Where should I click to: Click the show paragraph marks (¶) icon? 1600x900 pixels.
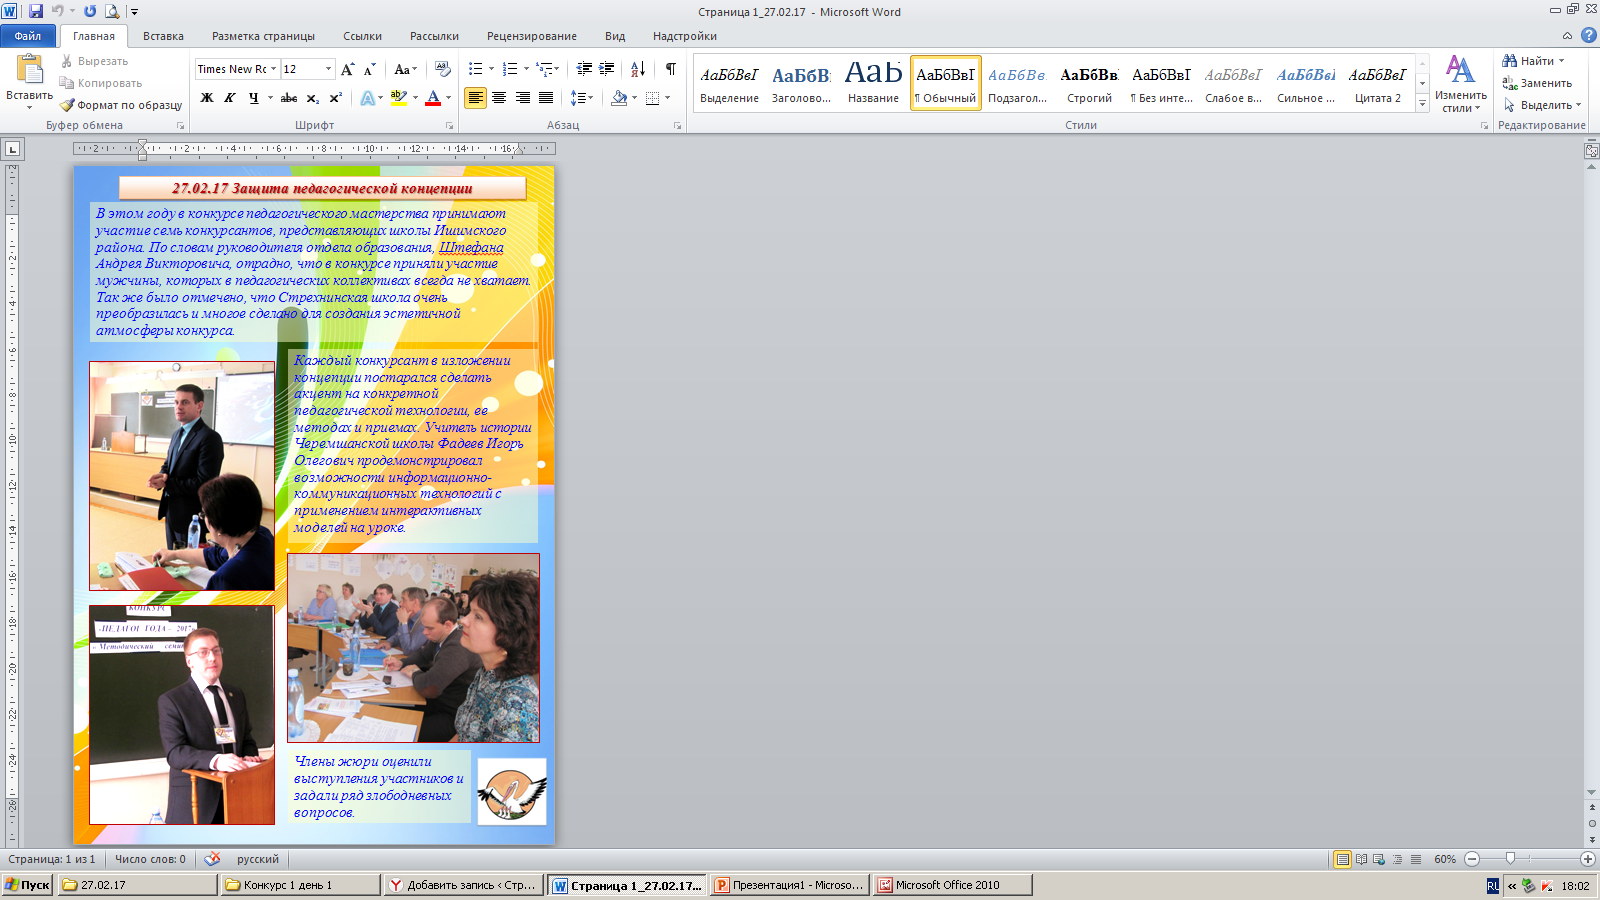670,69
